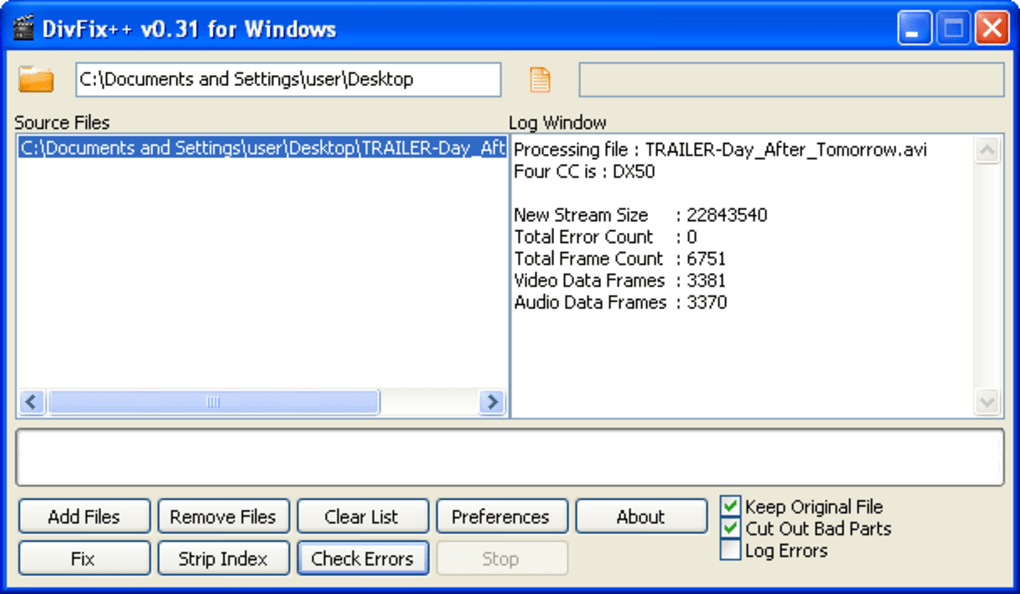1020x594 pixels.
Task: Toggle Keep Original File checkbox
Action: coord(730,506)
